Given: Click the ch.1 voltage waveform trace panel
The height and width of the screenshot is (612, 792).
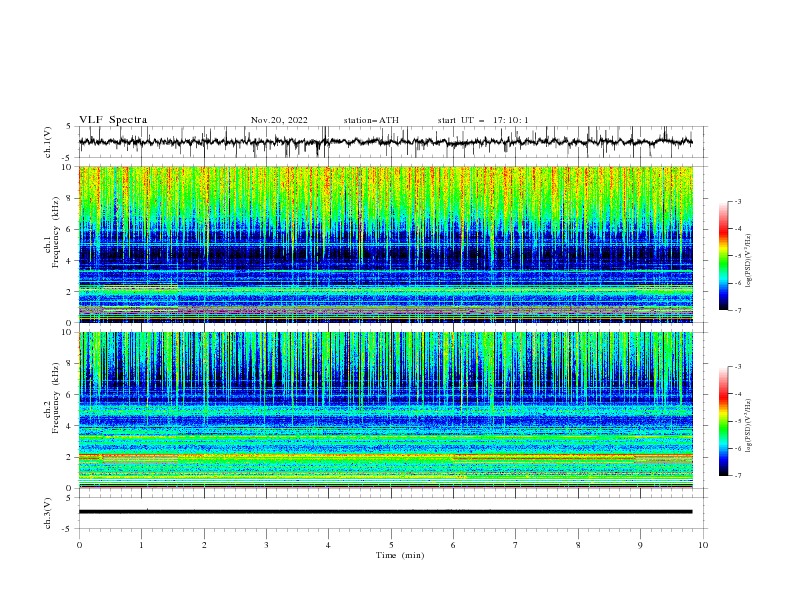Looking at the screenshot, I should pos(392,142).
